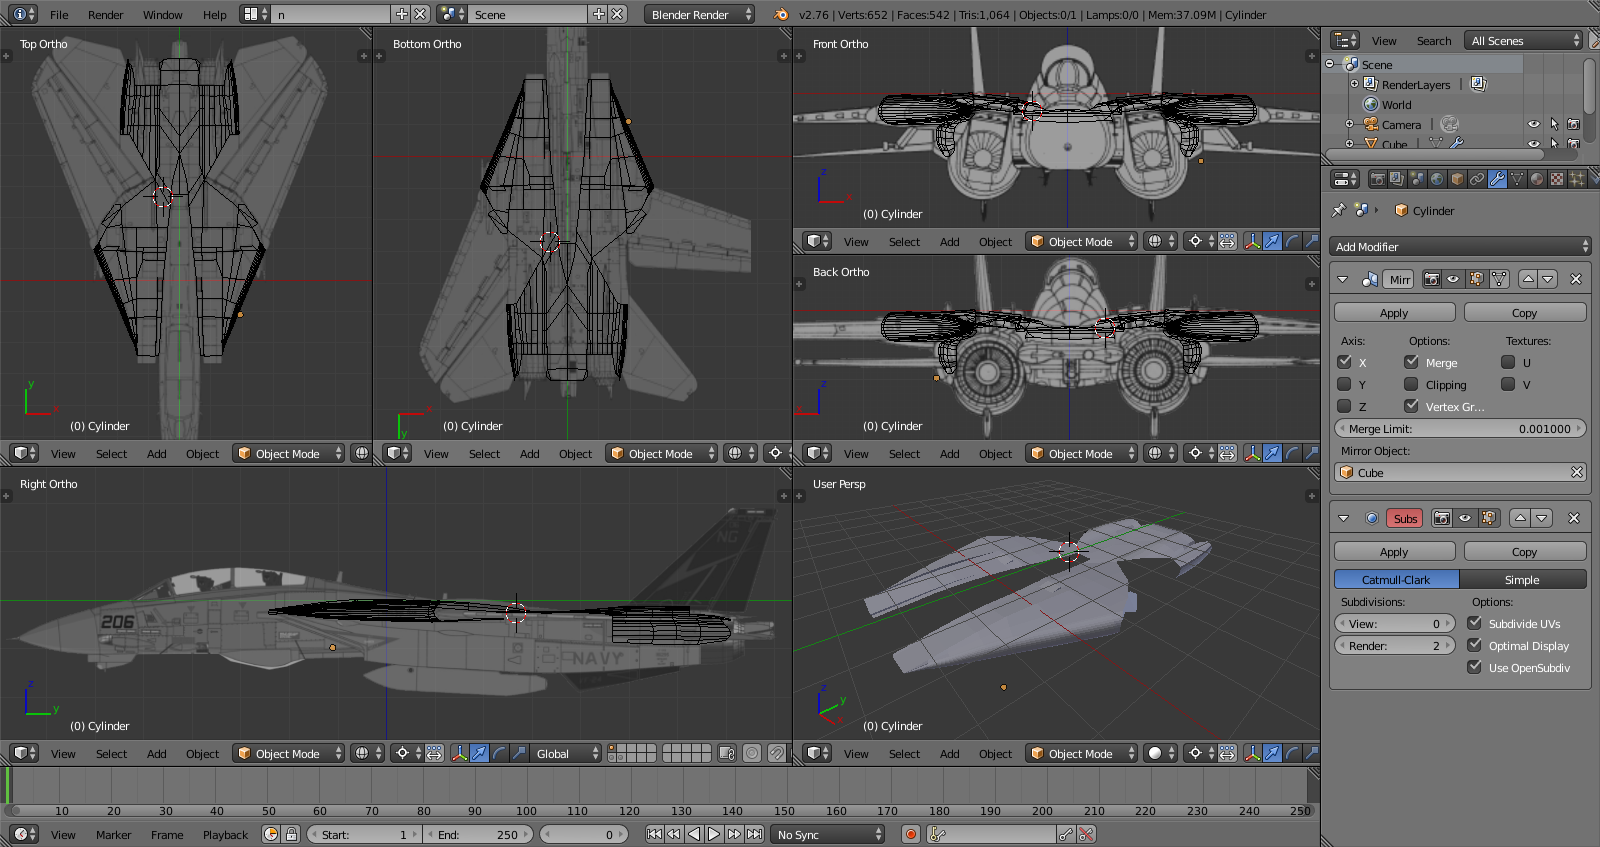Viewport: 1600px width, 847px height.
Task: Click the Merge Limit value slider
Action: click(1460, 428)
